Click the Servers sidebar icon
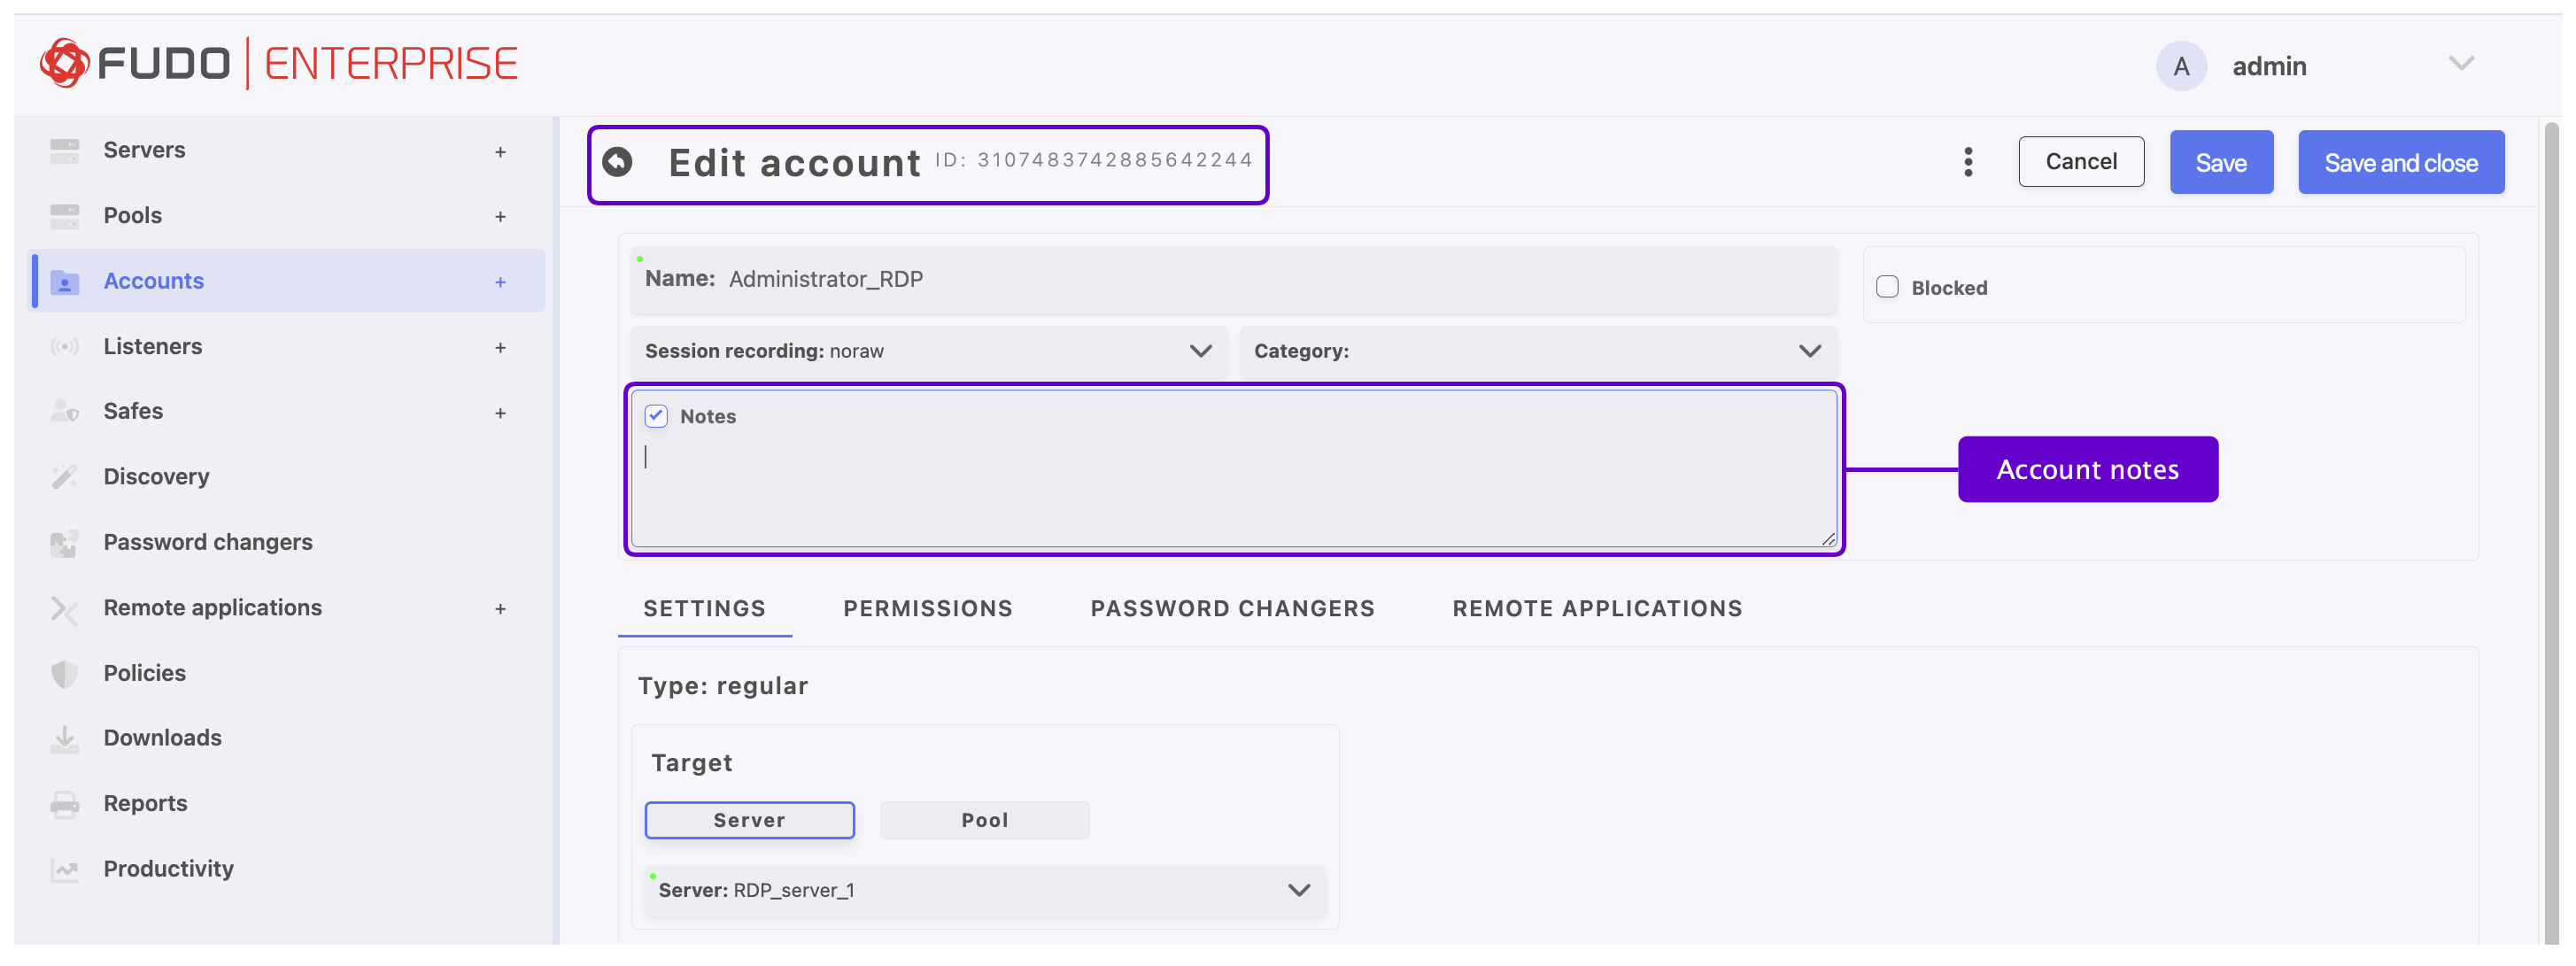 [65, 151]
